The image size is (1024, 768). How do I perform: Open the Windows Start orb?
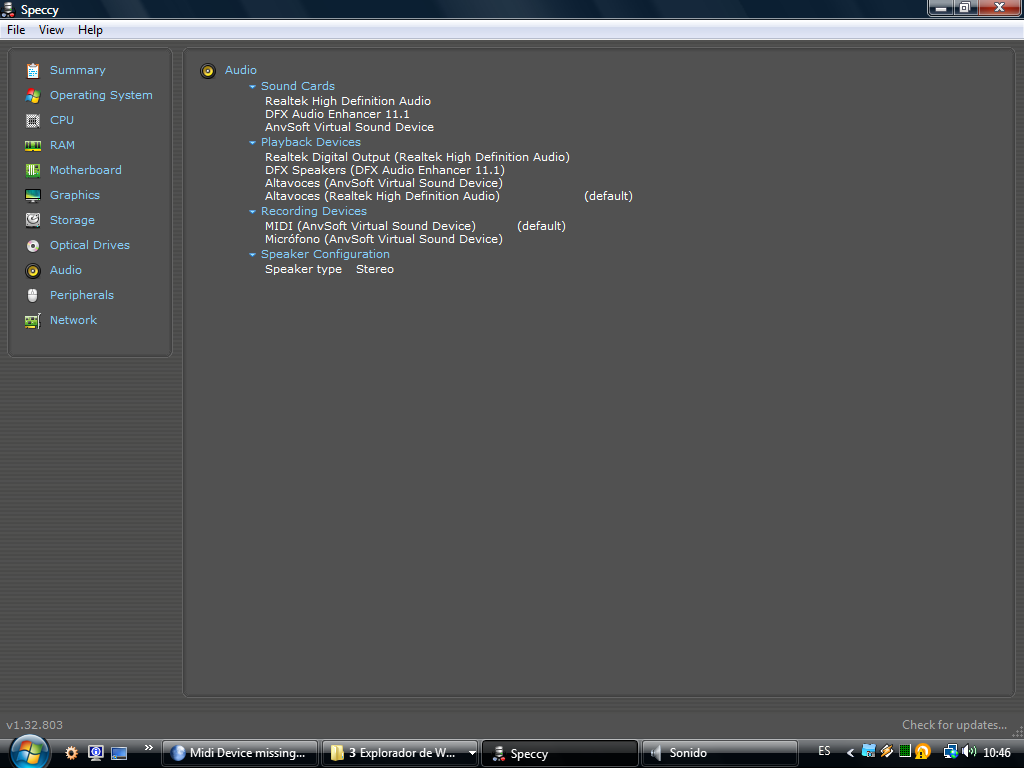(29, 752)
